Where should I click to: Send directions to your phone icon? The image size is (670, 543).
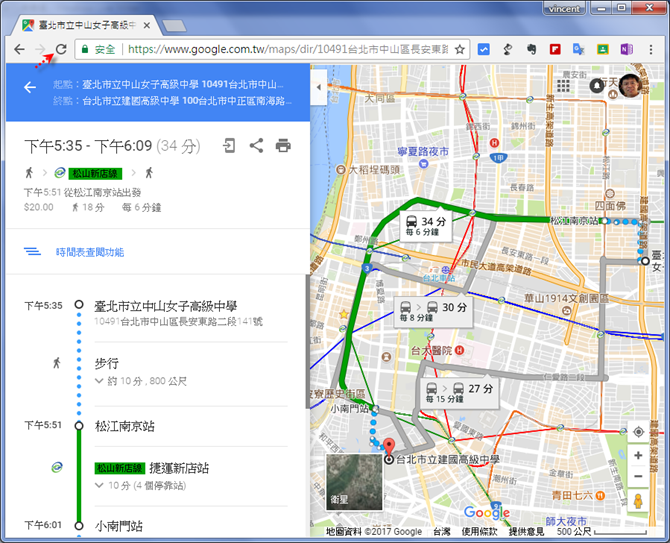(229, 146)
